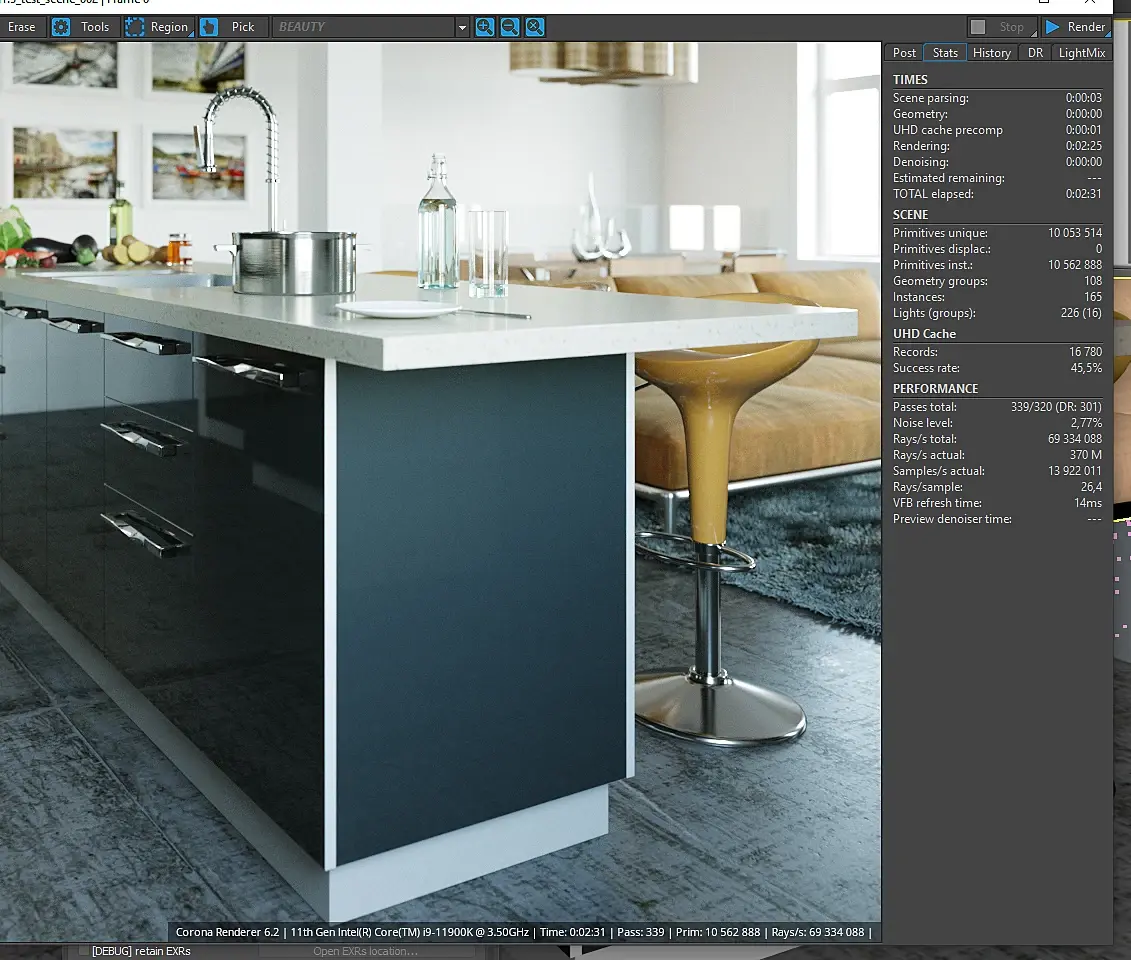This screenshot has width=1131, height=960.
Task: Click Open EXRs location button
Action: click(x=366, y=951)
